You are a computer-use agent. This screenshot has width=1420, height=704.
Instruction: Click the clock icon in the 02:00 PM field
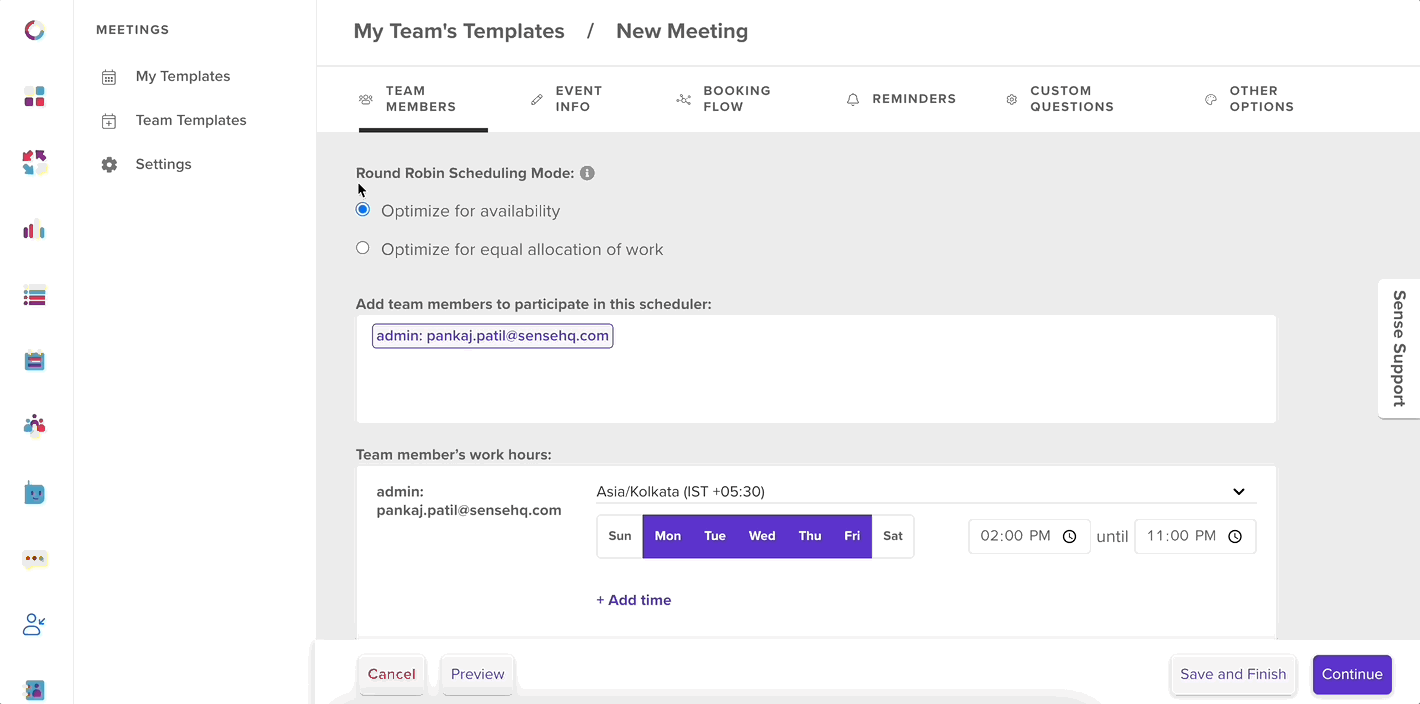[x=1069, y=536]
